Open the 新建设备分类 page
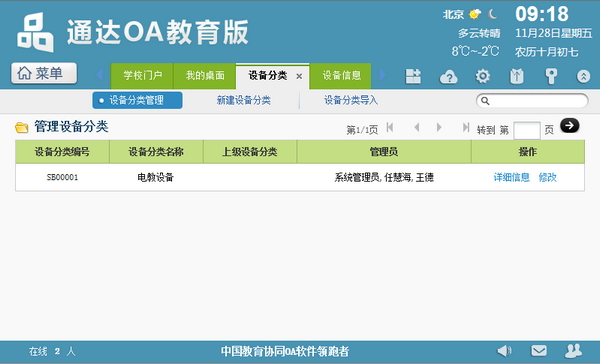Viewport: 600px width, 364px height. (244, 100)
